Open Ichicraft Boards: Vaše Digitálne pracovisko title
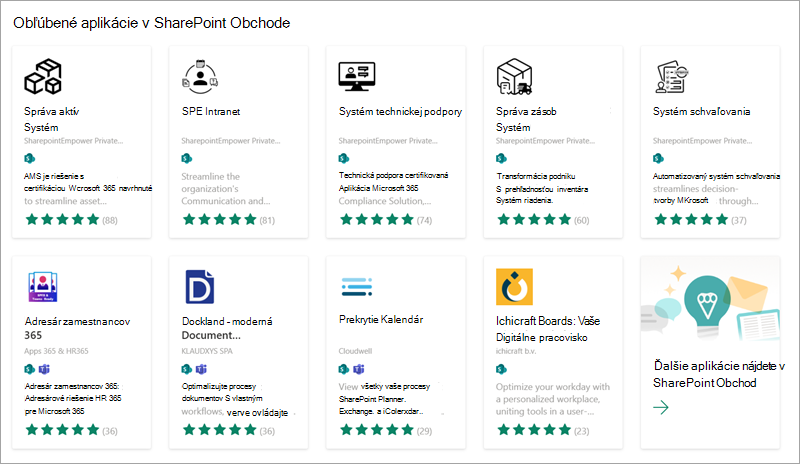 (548, 329)
